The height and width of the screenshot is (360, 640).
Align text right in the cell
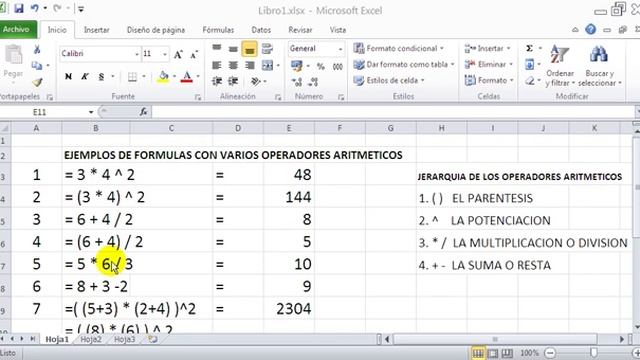[x=249, y=65]
